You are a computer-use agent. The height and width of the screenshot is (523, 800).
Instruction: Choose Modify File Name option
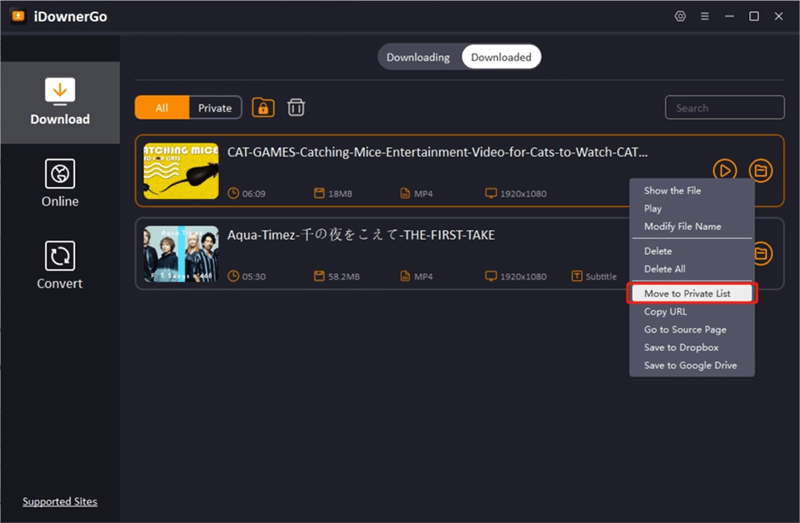pos(682,227)
